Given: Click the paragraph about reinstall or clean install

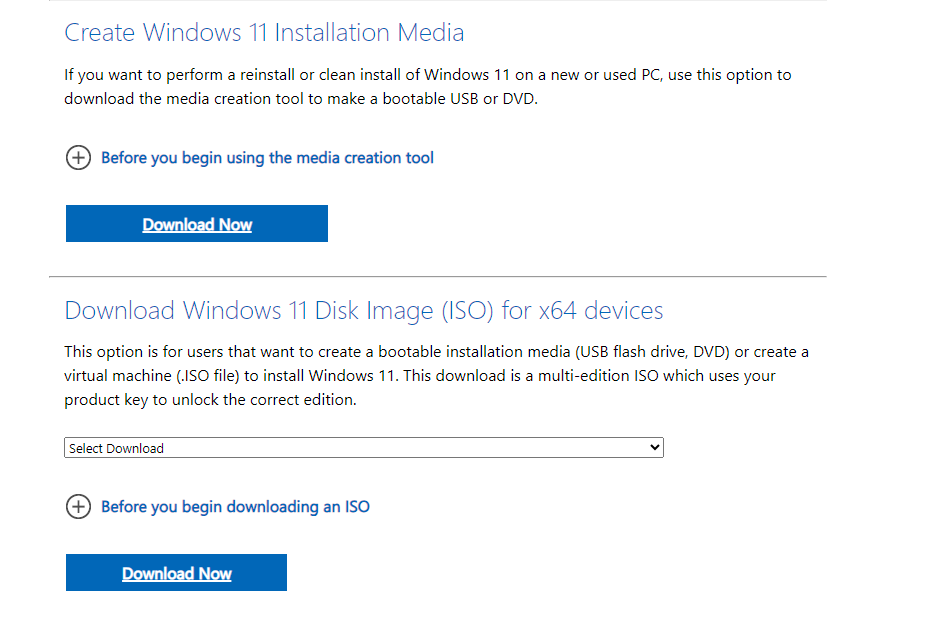Looking at the screenshot, I should point(428,87).
